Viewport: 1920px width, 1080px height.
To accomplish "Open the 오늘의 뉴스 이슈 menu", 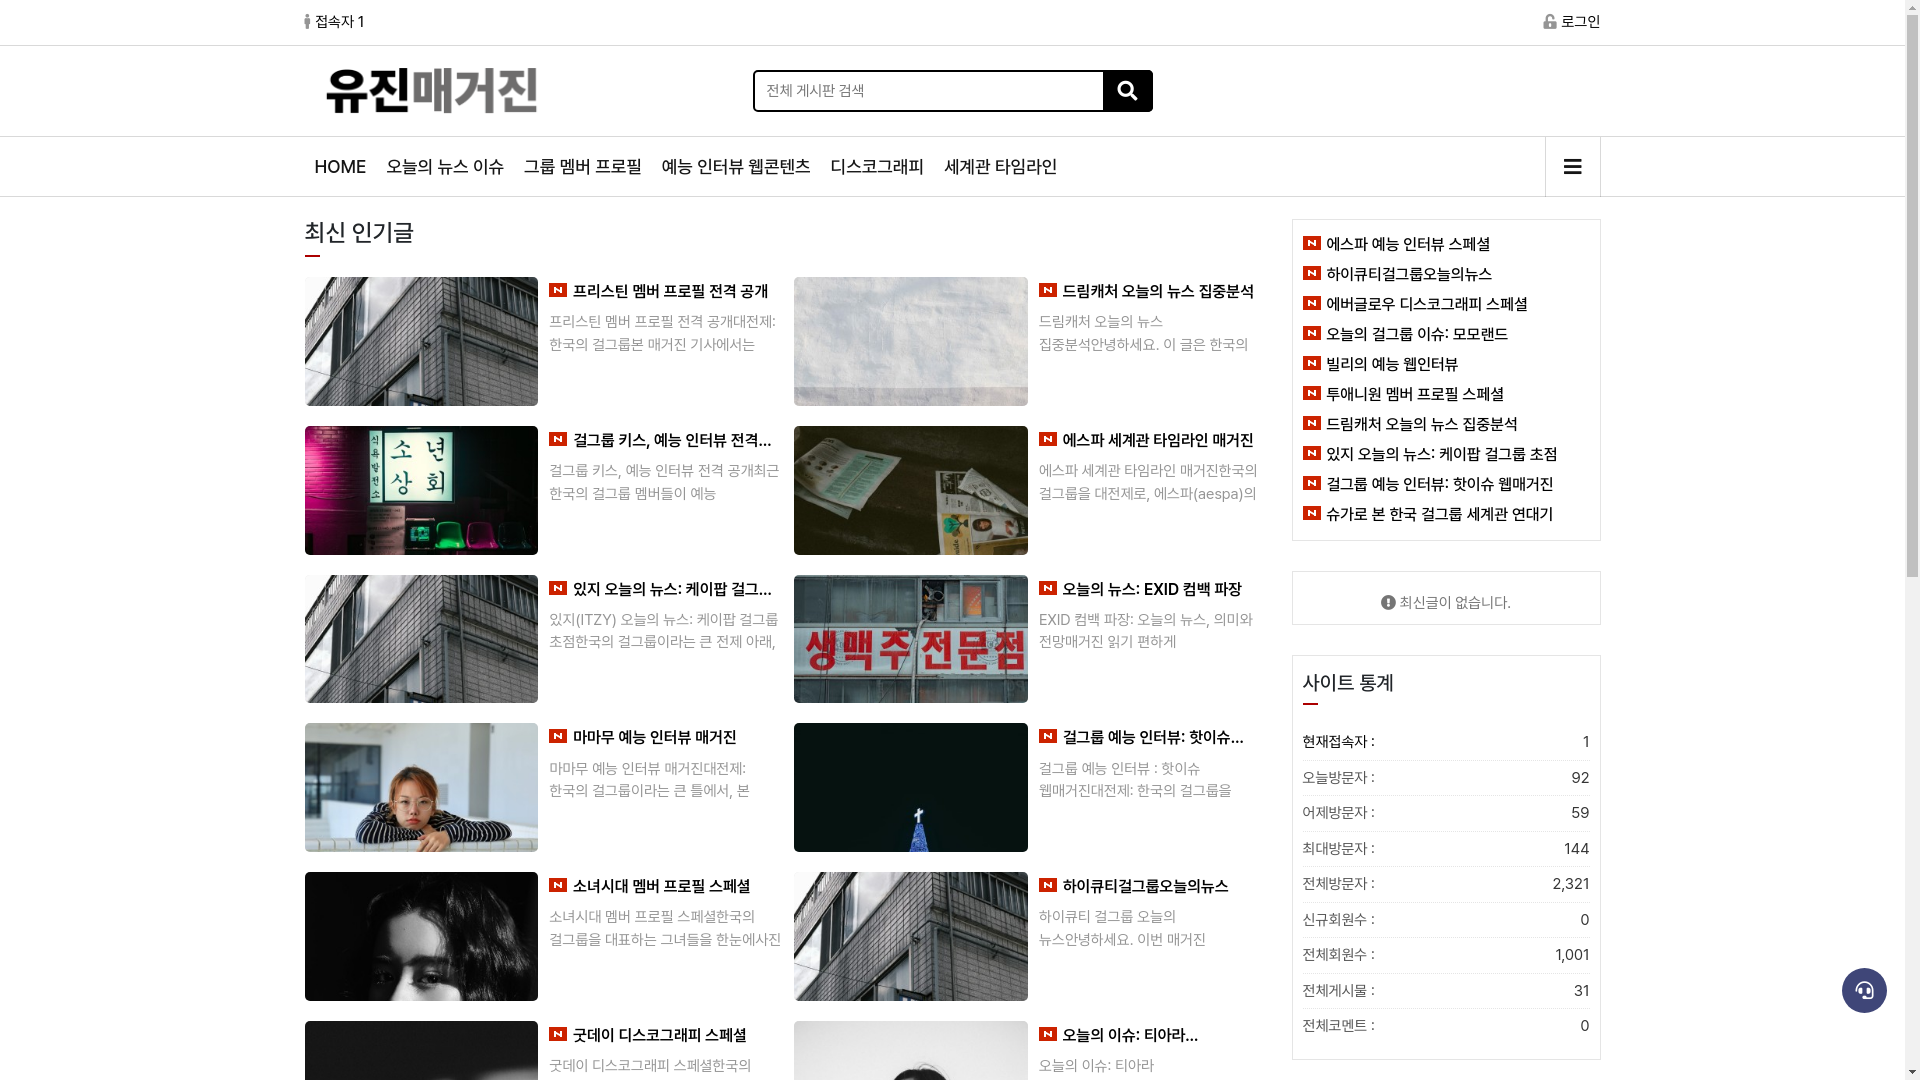I will click(x=445, y=167).
